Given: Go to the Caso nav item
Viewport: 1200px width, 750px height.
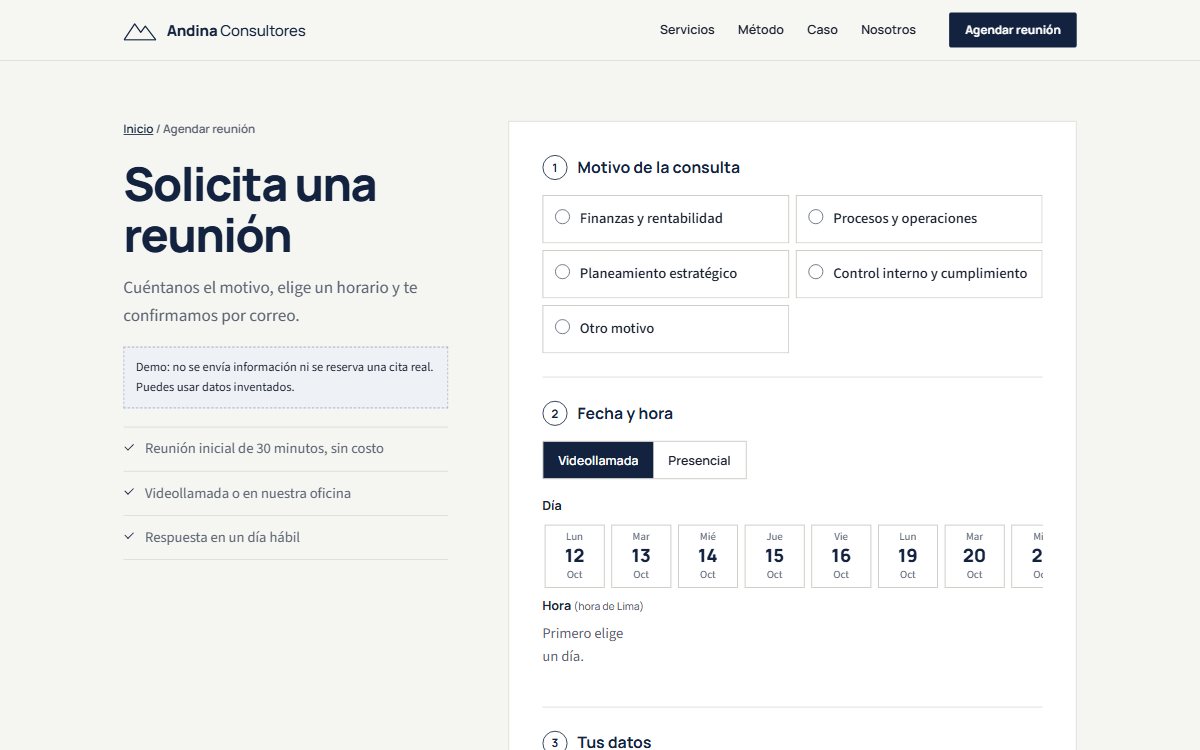Looking at the screenshot, I should click(822, 30).
